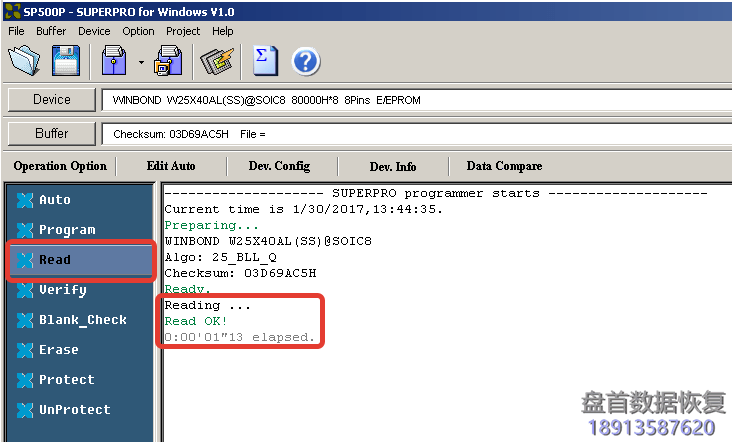
Task: Open the Dev. Config tab
Action: coord(279,166)
